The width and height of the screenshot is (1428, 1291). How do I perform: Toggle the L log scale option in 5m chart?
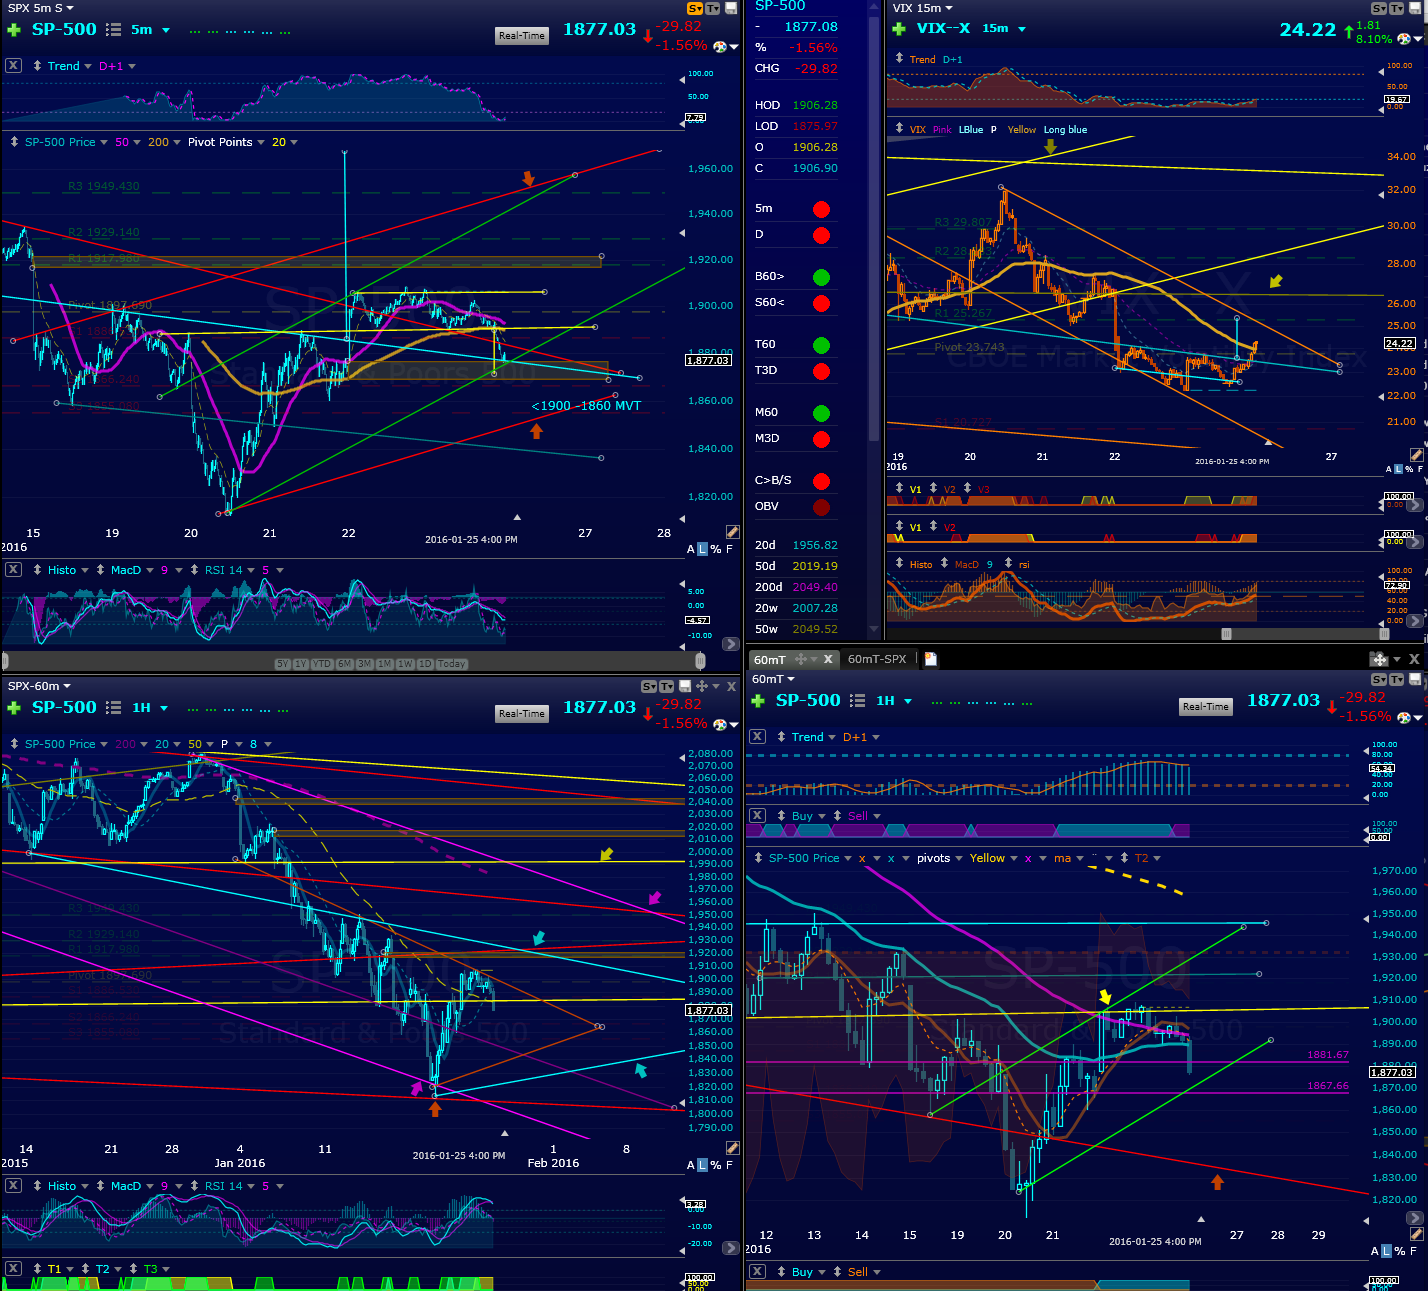[x=702, y=549]
